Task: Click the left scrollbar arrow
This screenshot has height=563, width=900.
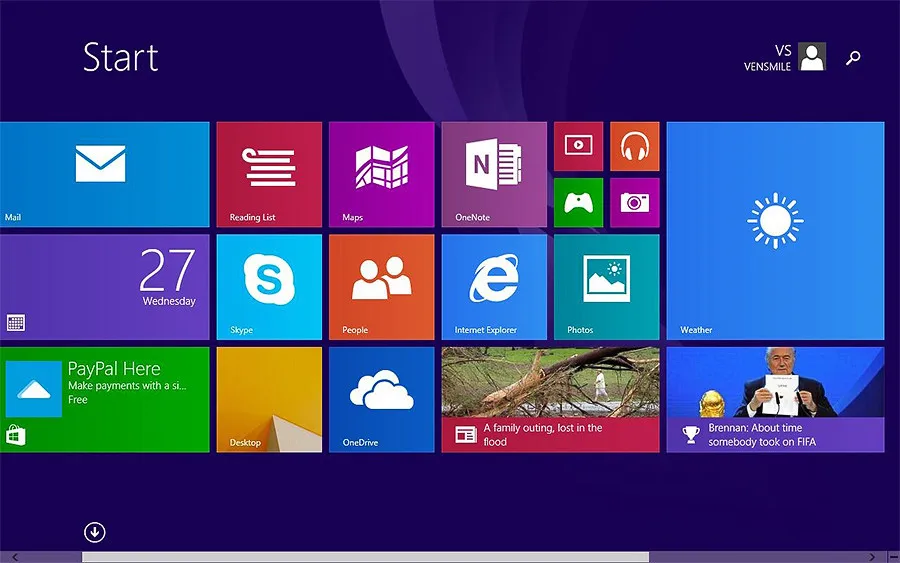Action: click(x=15, y=557)
